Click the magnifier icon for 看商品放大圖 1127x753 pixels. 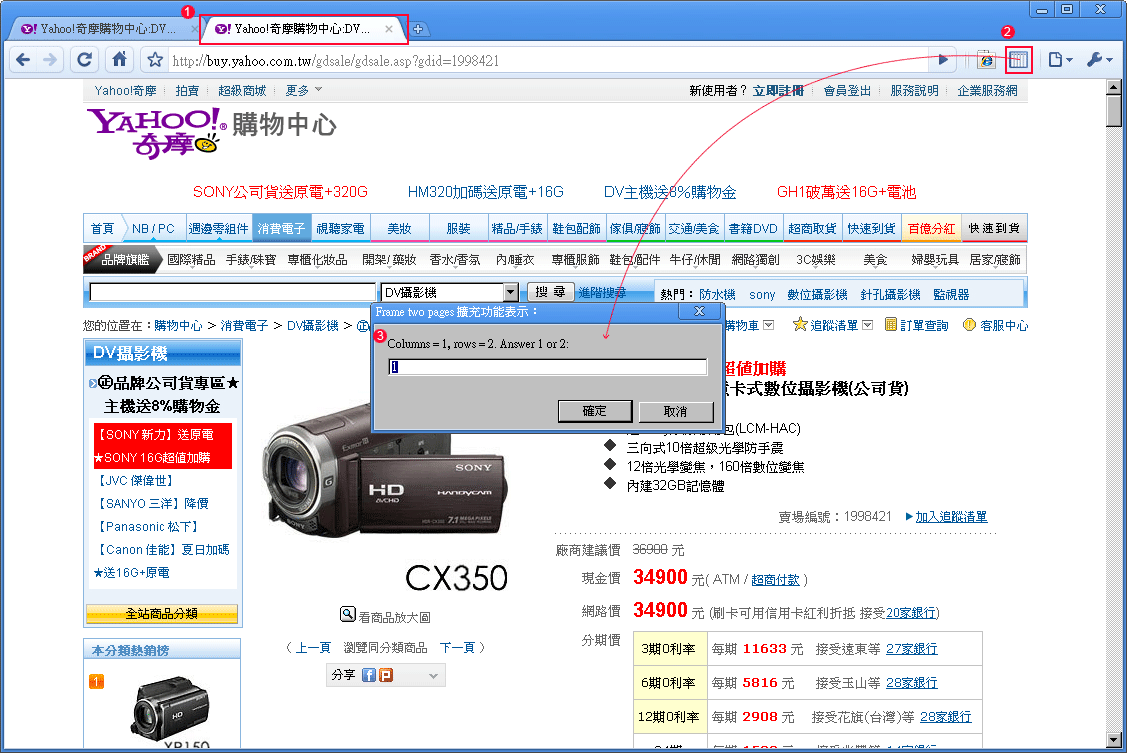(348, 614)
